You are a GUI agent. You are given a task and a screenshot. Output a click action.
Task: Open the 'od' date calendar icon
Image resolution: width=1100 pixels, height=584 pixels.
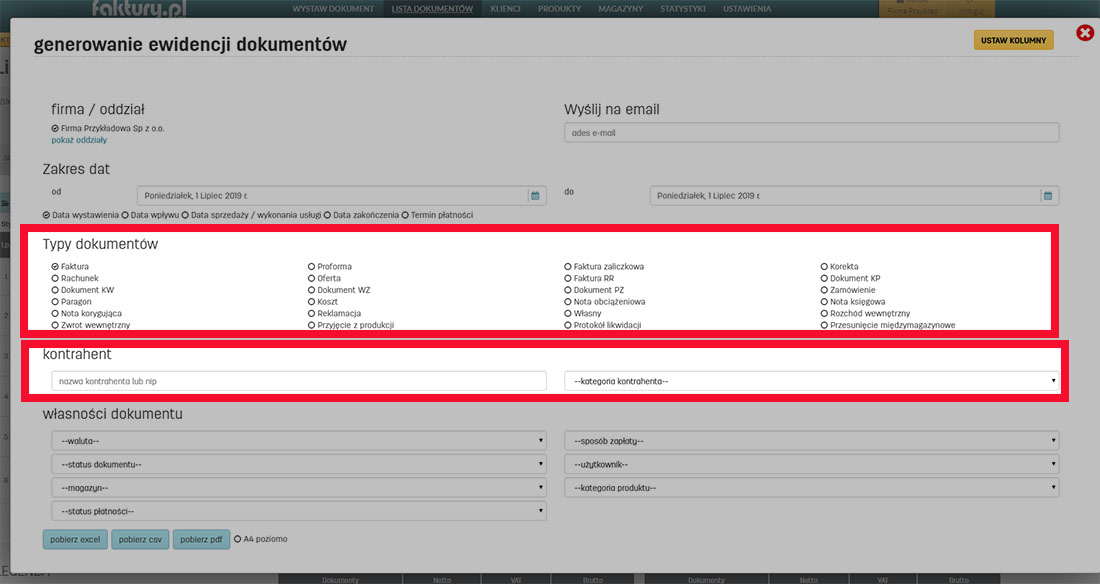tap(535, 196)
